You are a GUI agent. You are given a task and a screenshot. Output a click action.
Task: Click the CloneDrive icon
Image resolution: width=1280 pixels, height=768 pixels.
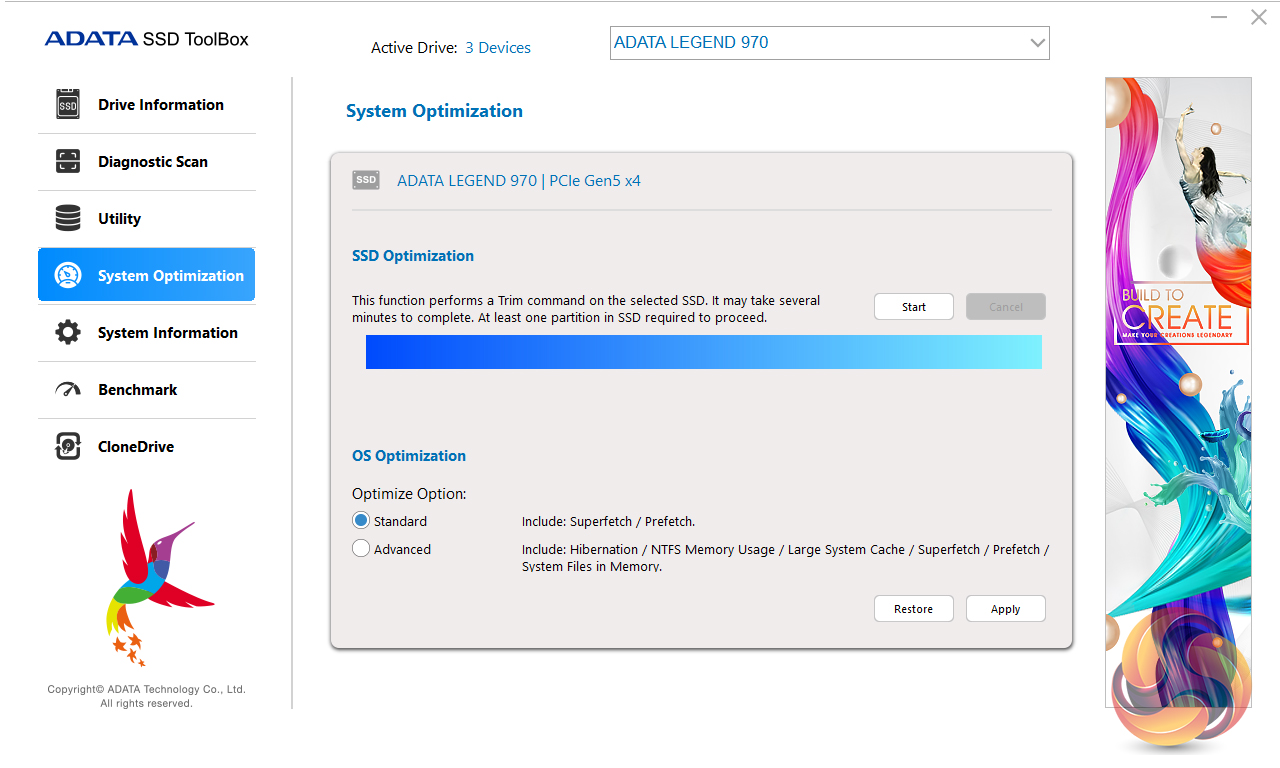(x=68, y=446)
